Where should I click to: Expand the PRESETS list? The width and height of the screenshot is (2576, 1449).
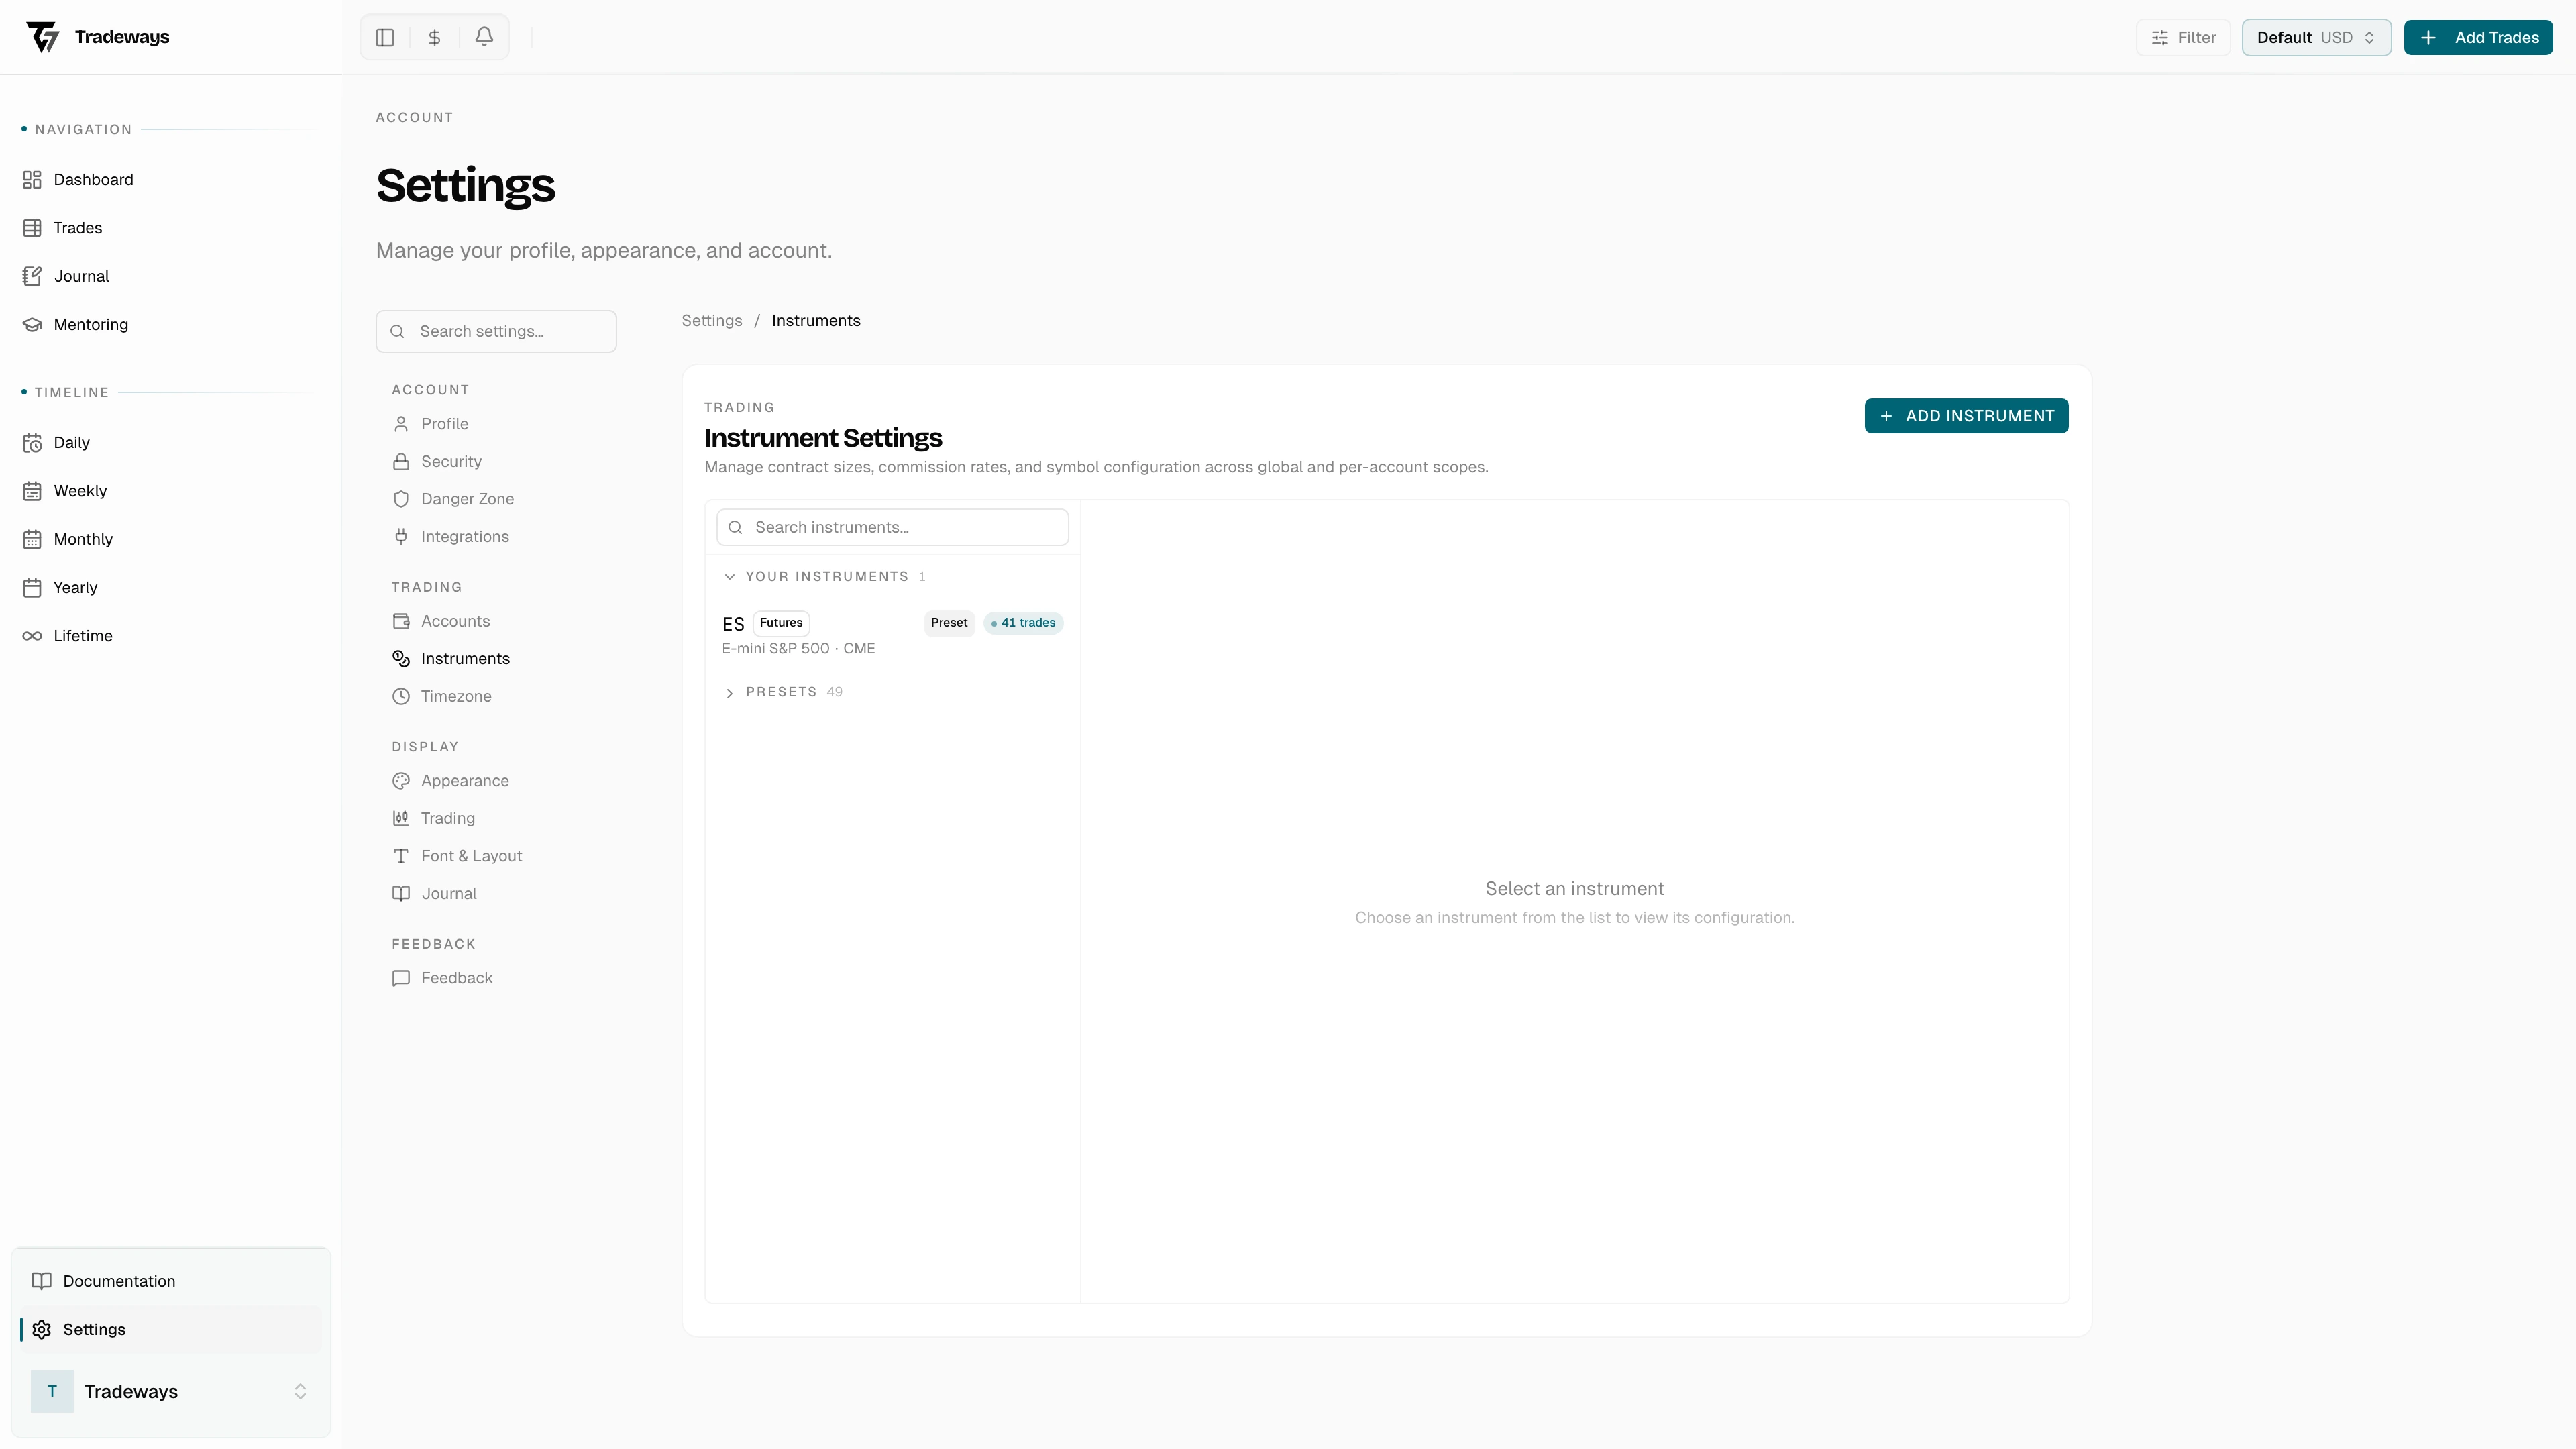click(731, 692)
